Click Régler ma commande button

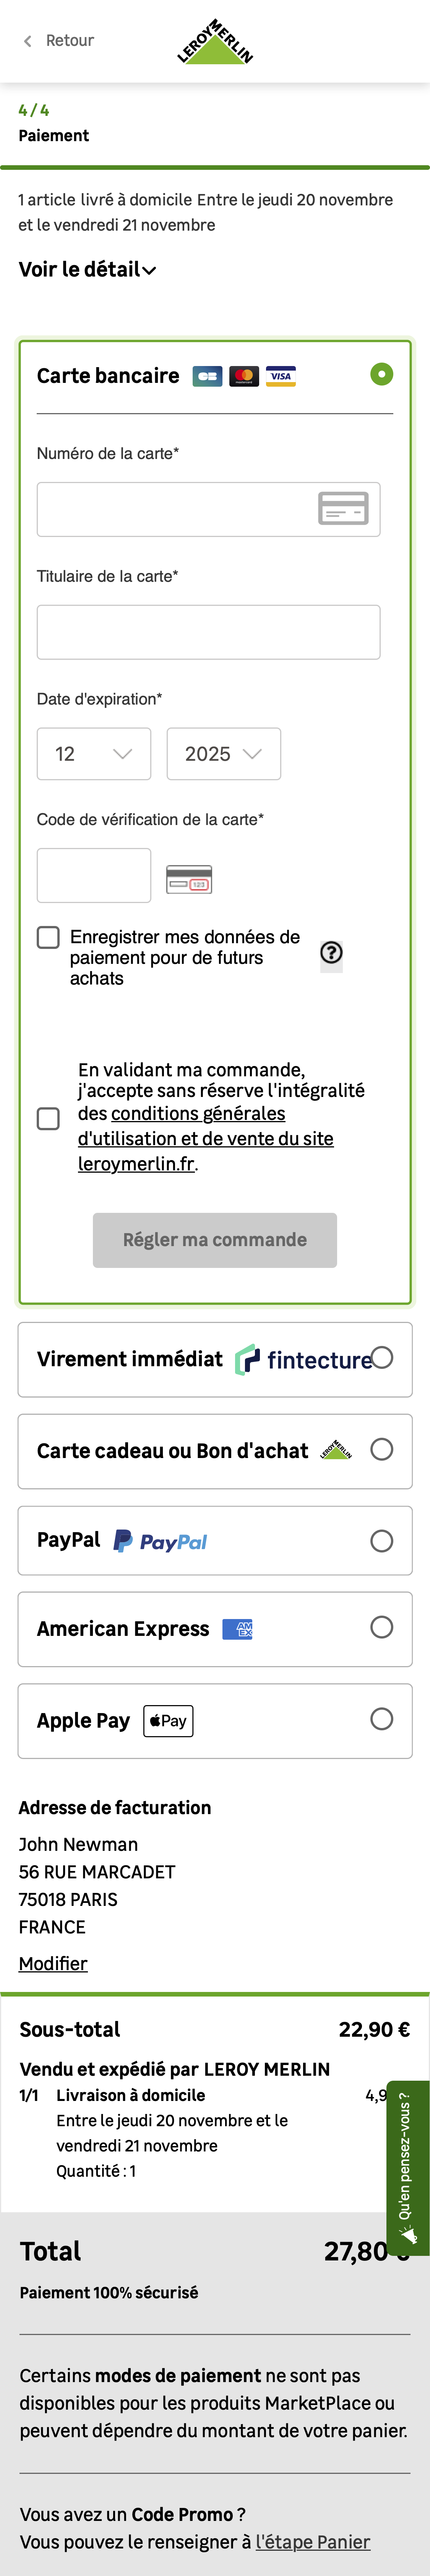point(215,1240)
